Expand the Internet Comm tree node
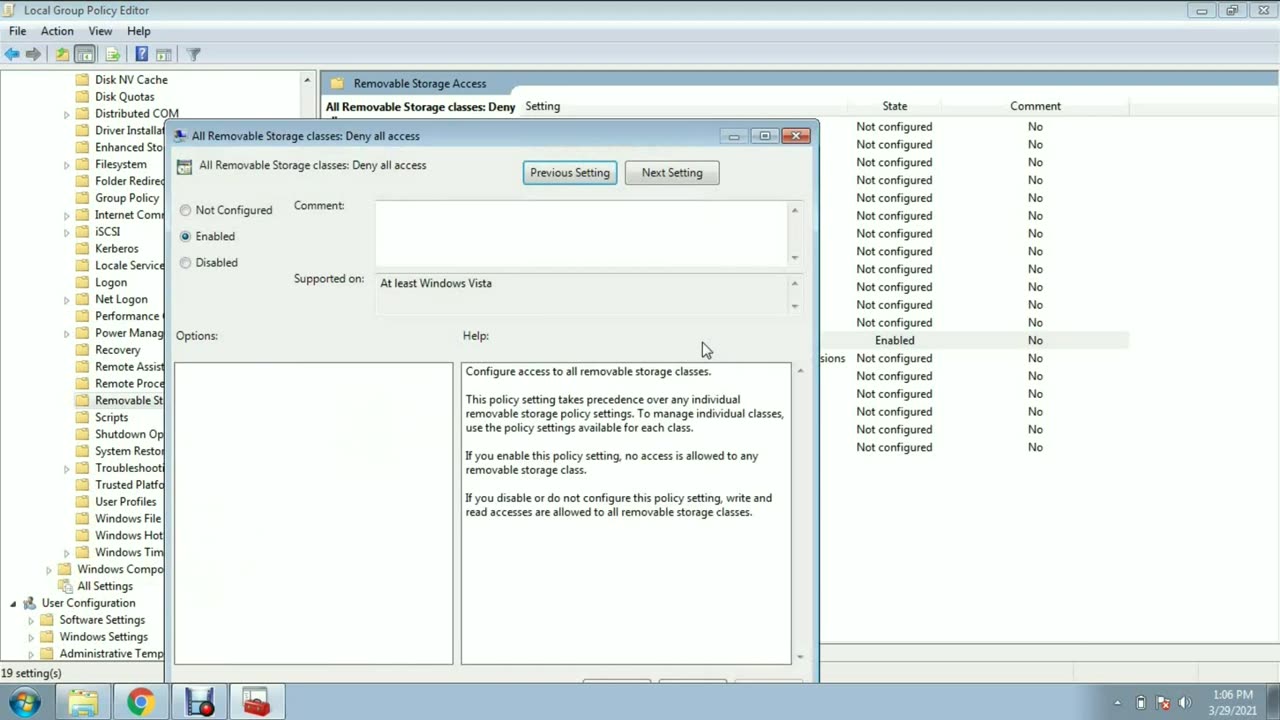The height and width of the screenshot is (720, 1280). 67,215
